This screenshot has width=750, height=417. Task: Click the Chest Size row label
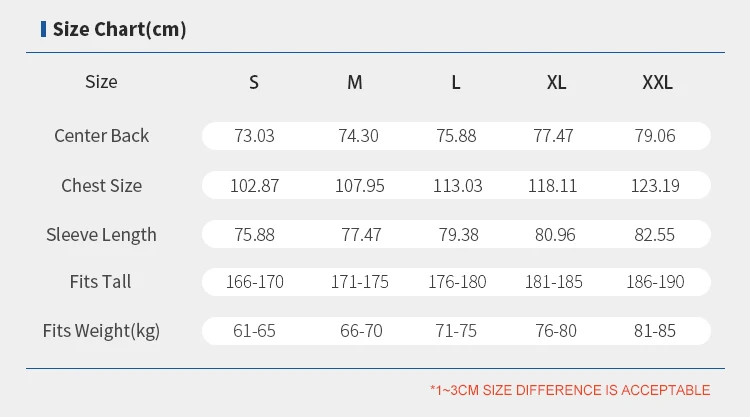point(101,185)
